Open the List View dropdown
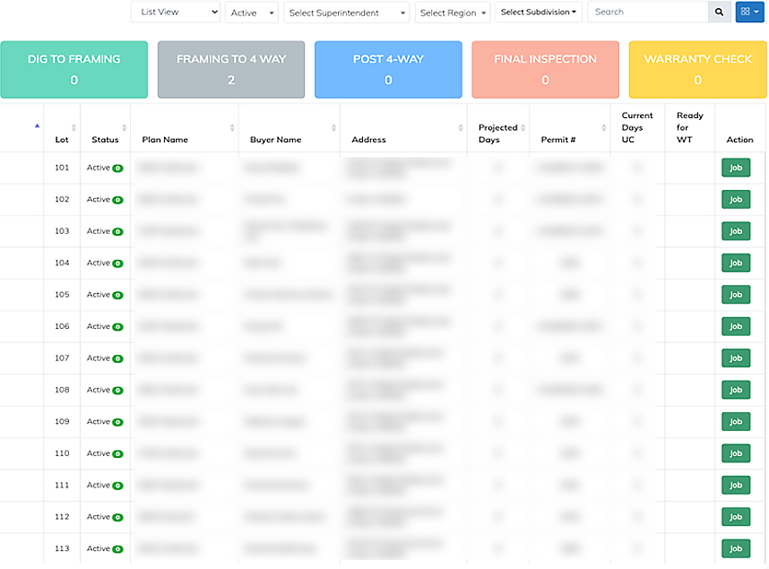Screen dimensions: 769x569 tap(176, 12)
